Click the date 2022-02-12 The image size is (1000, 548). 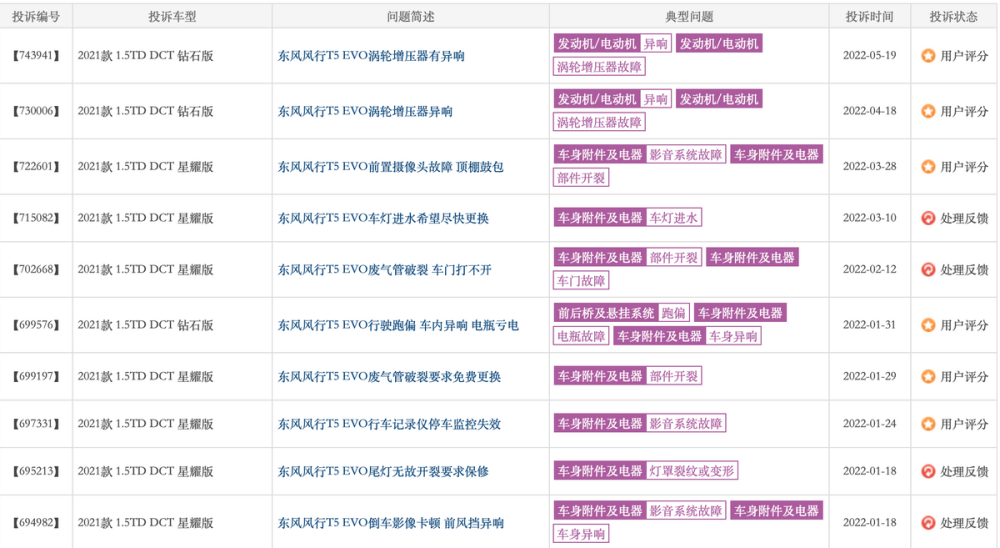[869, 269]
